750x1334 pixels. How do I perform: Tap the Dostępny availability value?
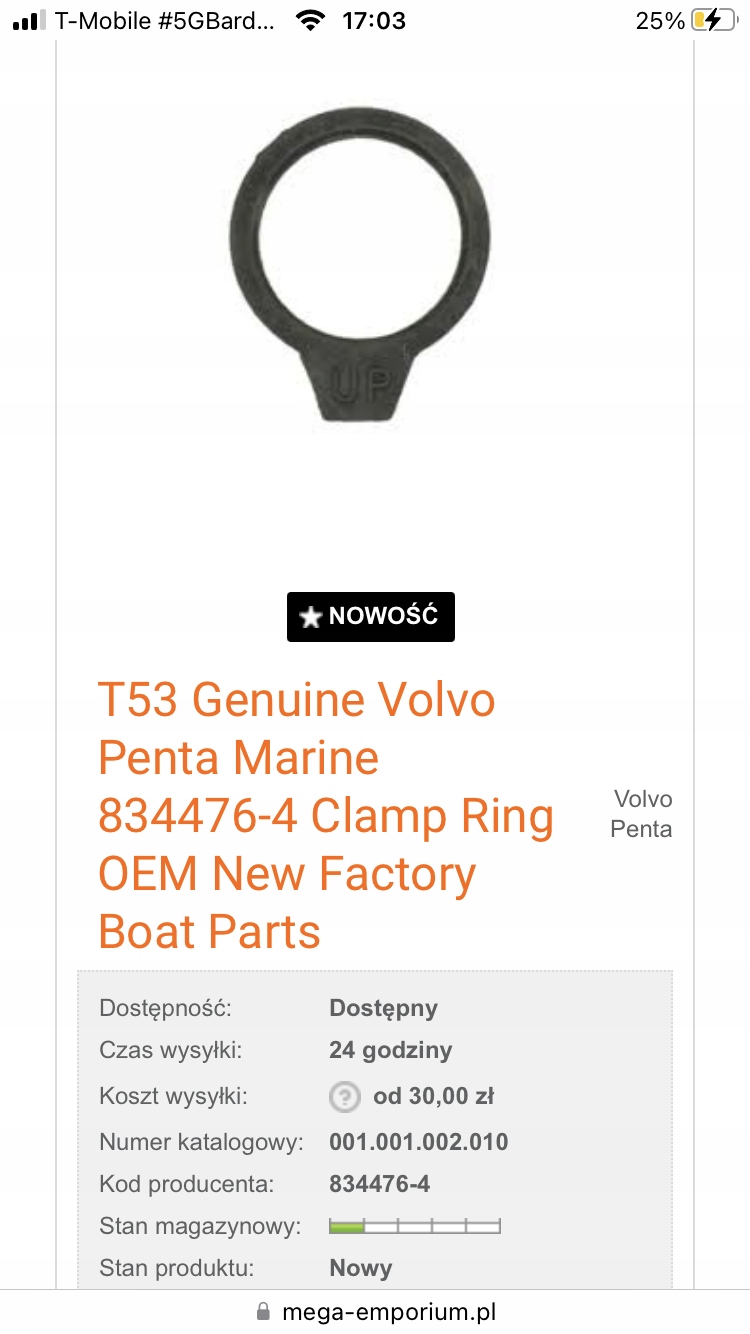tap(383, 1007)
